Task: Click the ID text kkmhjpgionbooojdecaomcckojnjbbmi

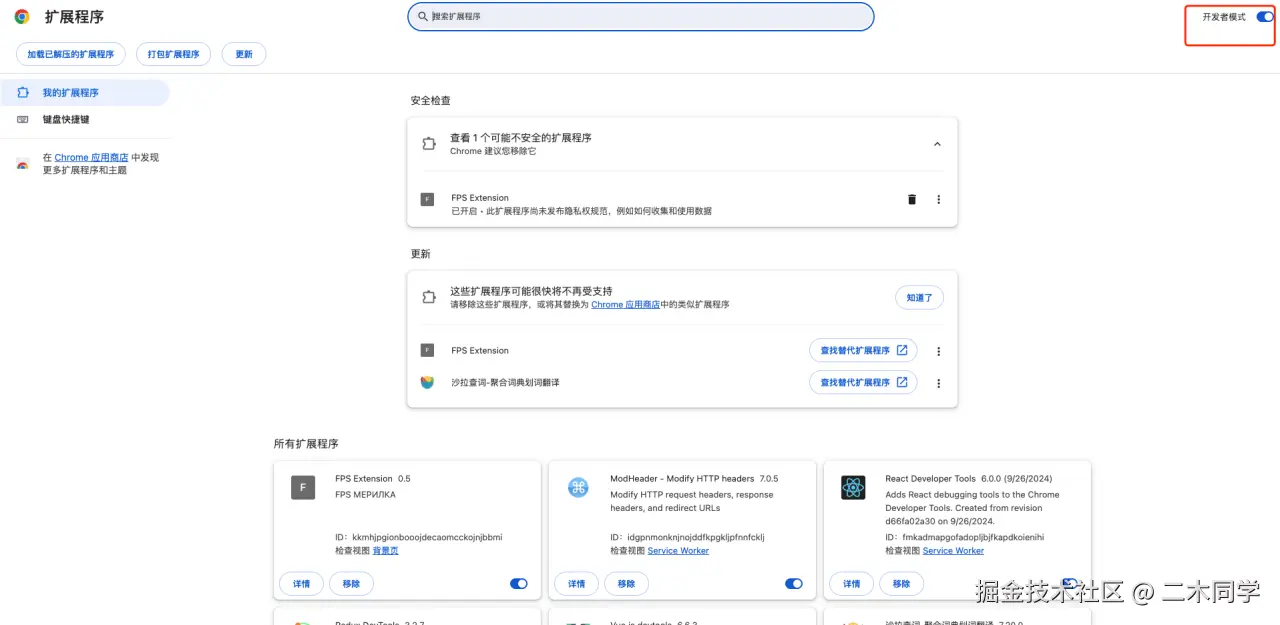Action: point(427,537)
